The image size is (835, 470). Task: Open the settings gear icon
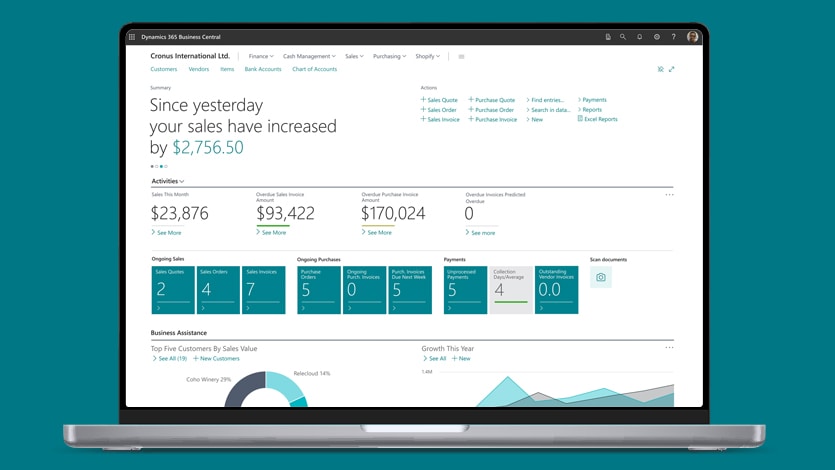[657, 37]
